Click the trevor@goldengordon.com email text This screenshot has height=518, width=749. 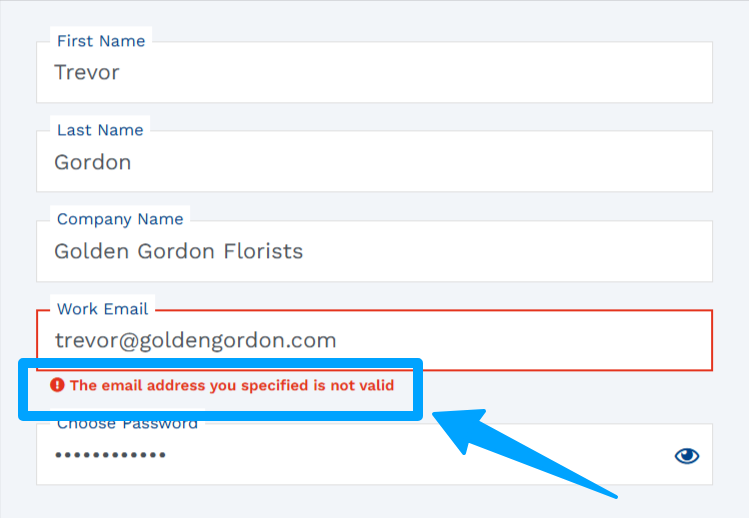pyautogui.click(x=195, y=341)
